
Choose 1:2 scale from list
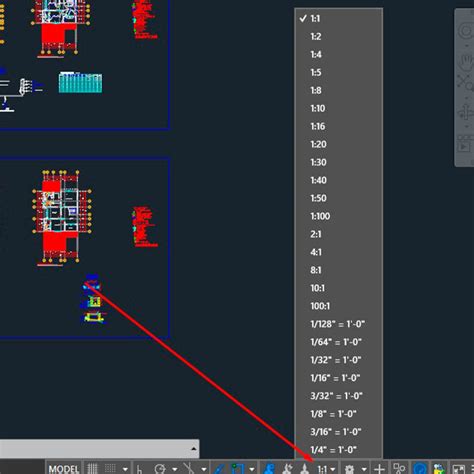click(x=339, y=36)
